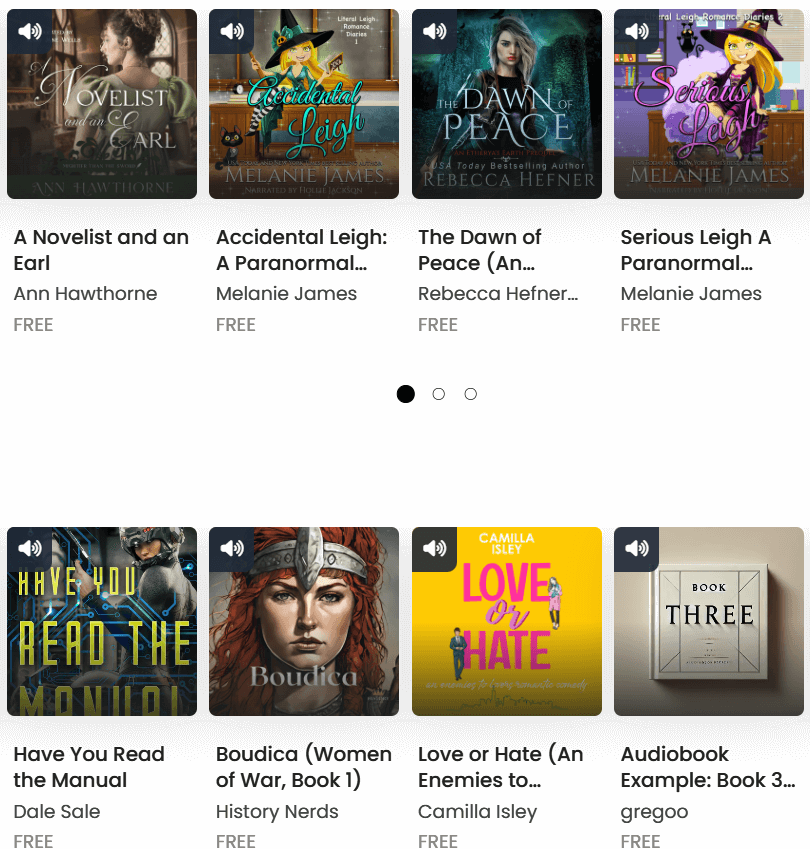
Task: Click audio icon on Book Three cover
Action: pyautogui.click(x=637, y=548)
